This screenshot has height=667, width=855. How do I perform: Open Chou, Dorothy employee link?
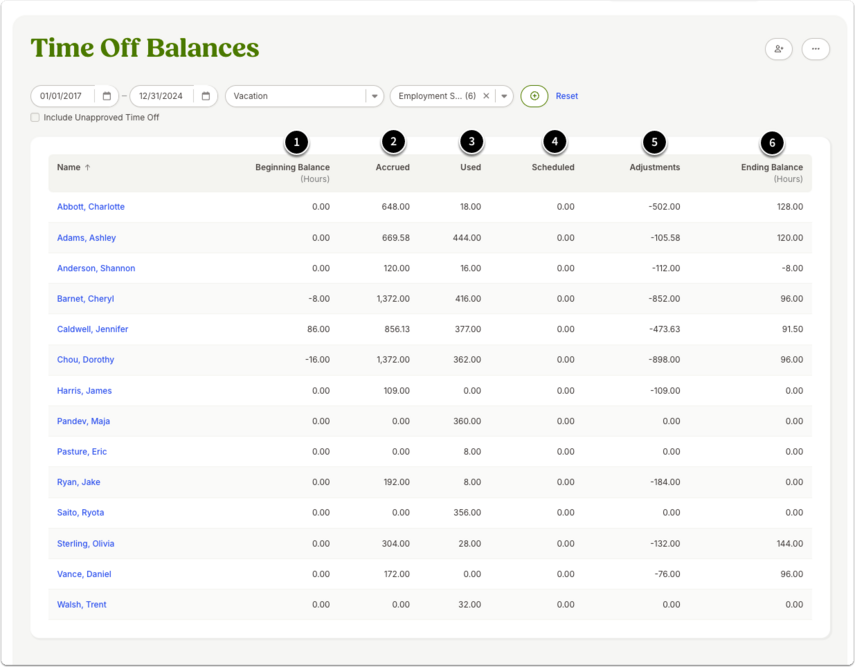[85, 360]
